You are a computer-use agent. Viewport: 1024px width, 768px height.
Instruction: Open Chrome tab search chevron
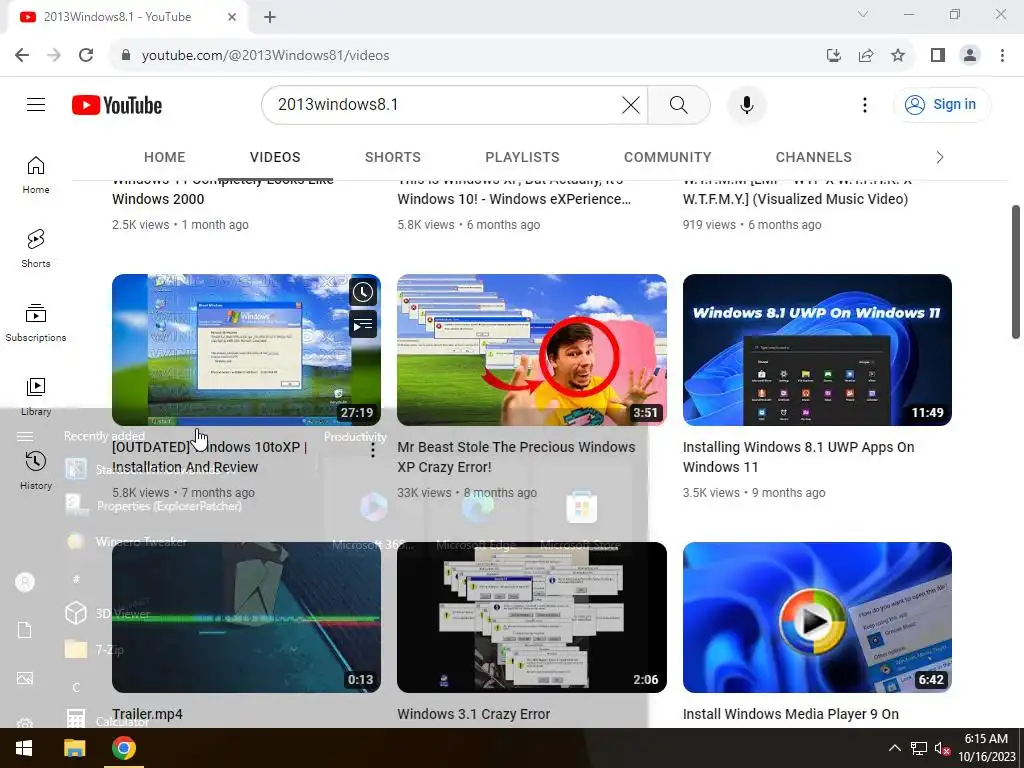(x=863, y=14)
